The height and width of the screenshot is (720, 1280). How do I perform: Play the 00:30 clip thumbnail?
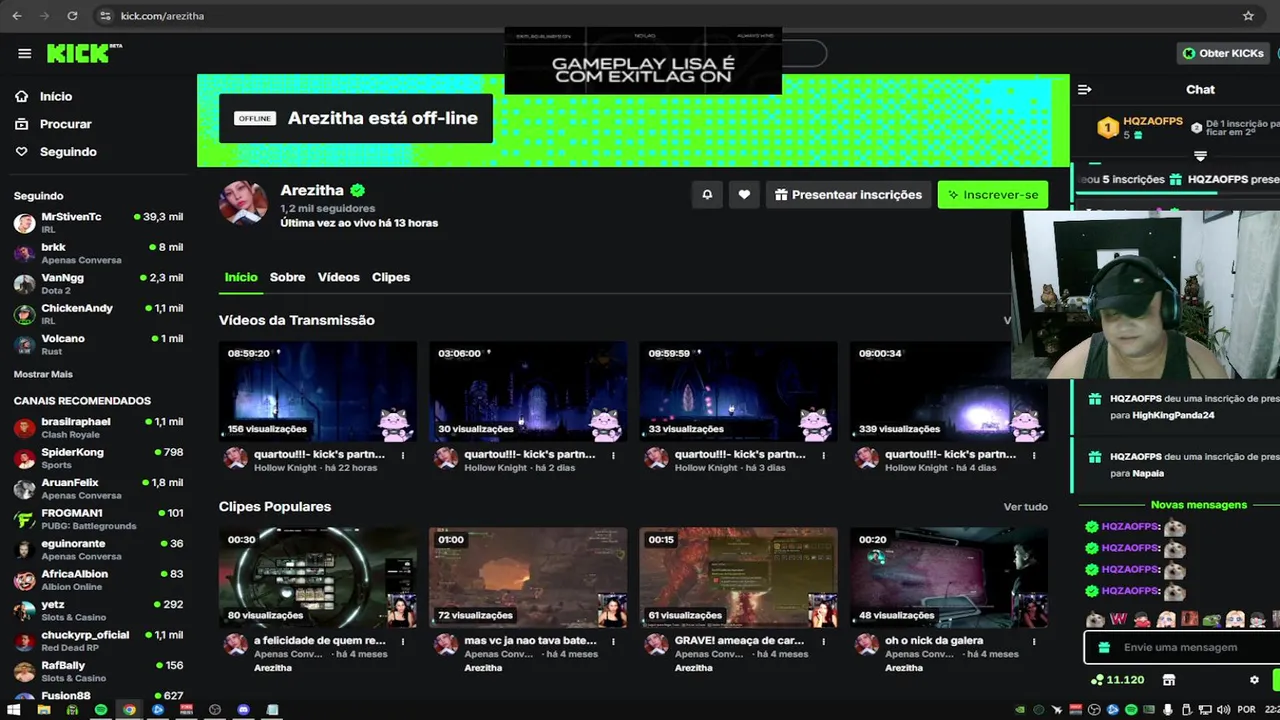click(x=318, y=578)
